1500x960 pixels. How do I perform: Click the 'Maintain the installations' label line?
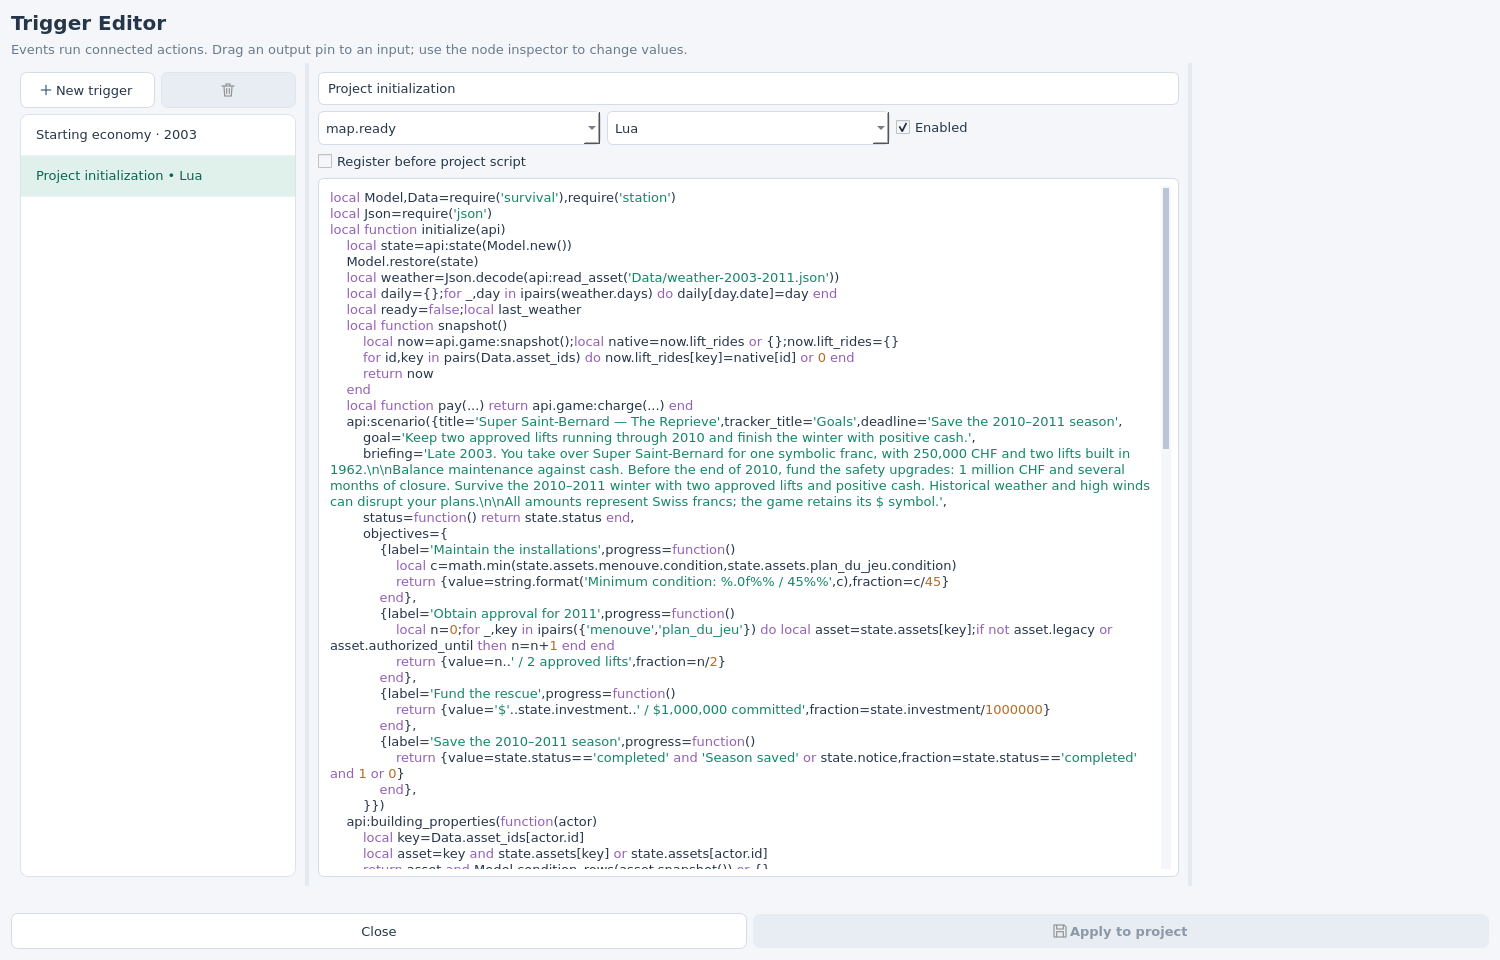coord(557,550)
